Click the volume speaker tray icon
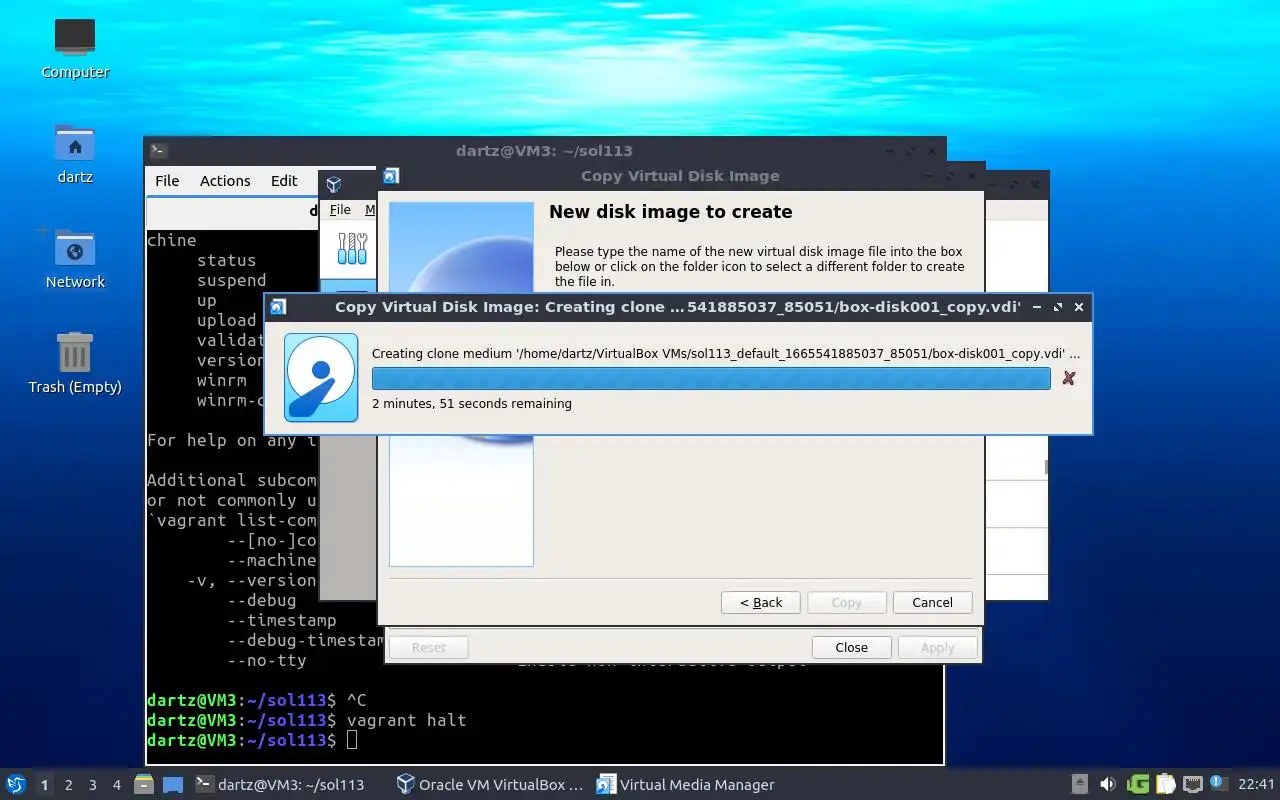The height and width of the screenshot is (800, 1280). [x=1107, y=784]
